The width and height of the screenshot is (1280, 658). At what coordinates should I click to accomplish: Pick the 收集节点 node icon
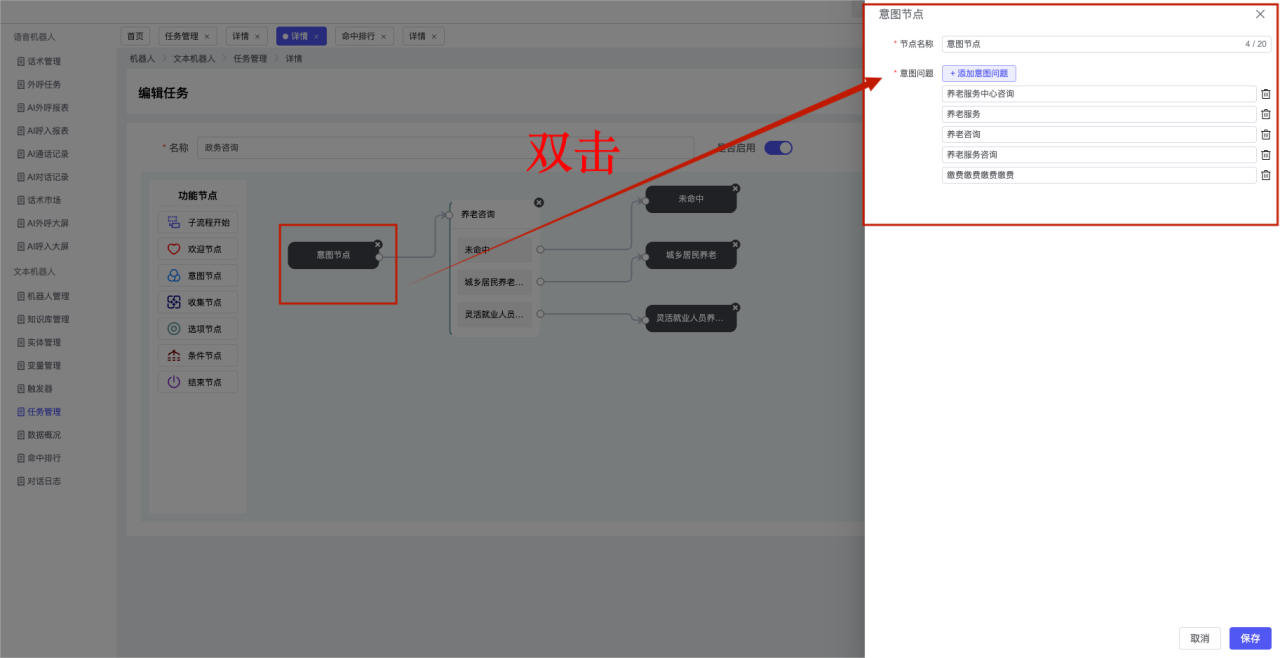[x=174, y=302]
